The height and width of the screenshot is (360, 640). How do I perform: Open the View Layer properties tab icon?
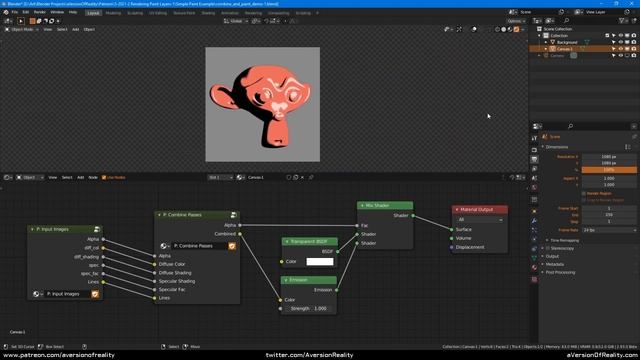[x=534, y=169]
